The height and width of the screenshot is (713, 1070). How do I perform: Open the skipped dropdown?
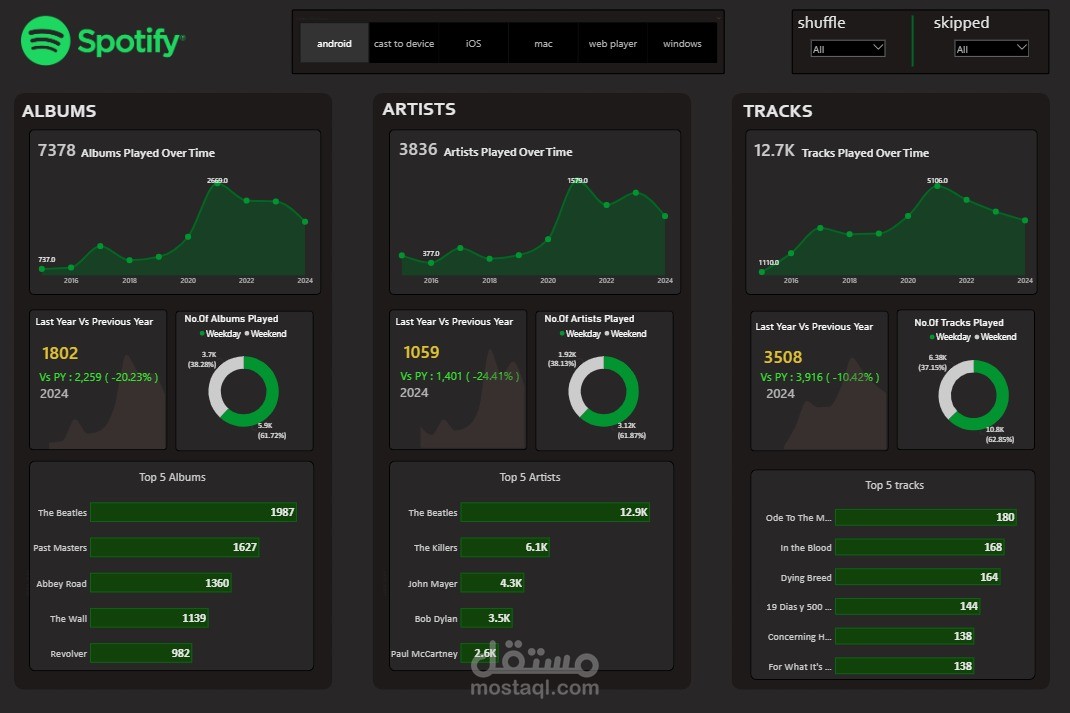point(991,48)
